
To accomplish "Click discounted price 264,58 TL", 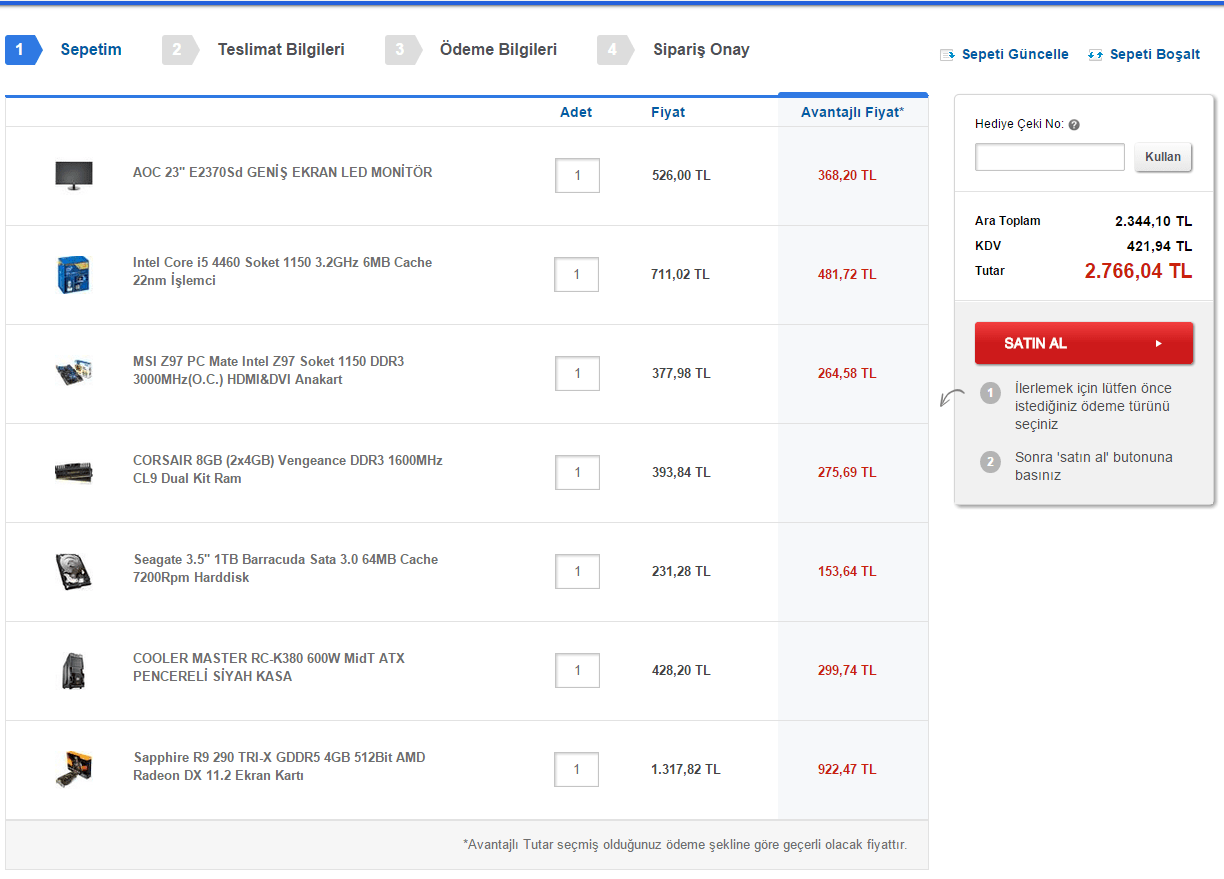I will [847, 374].
